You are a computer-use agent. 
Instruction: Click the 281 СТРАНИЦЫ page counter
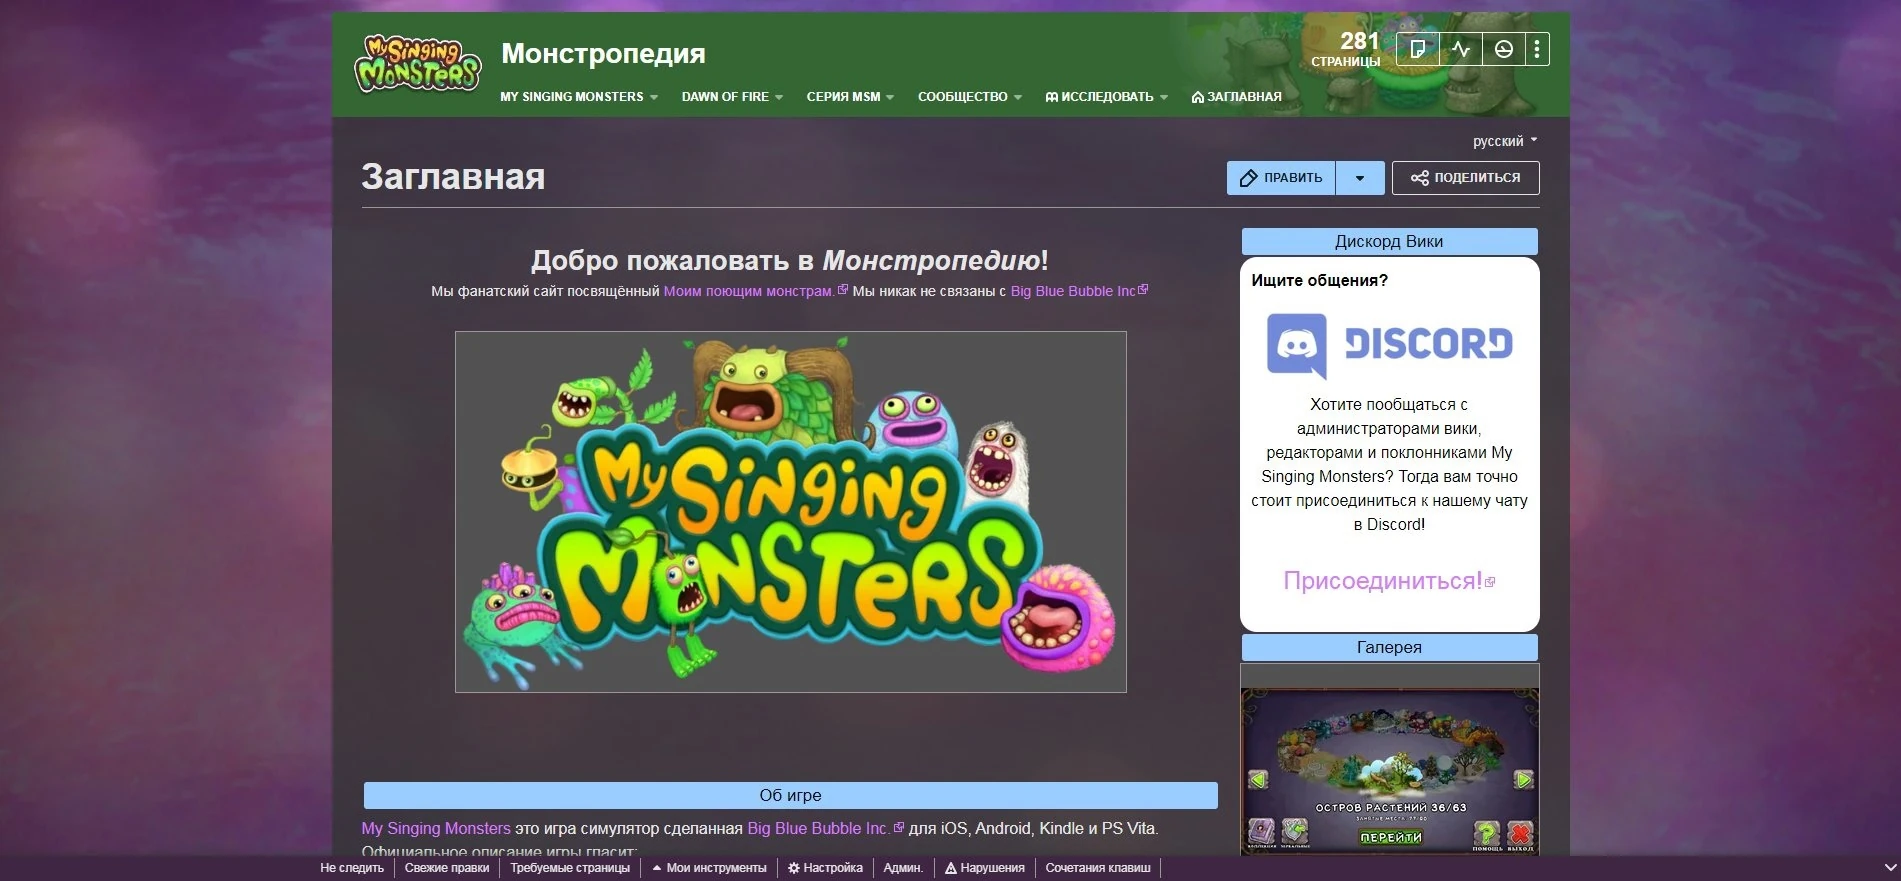point(1346,48)
